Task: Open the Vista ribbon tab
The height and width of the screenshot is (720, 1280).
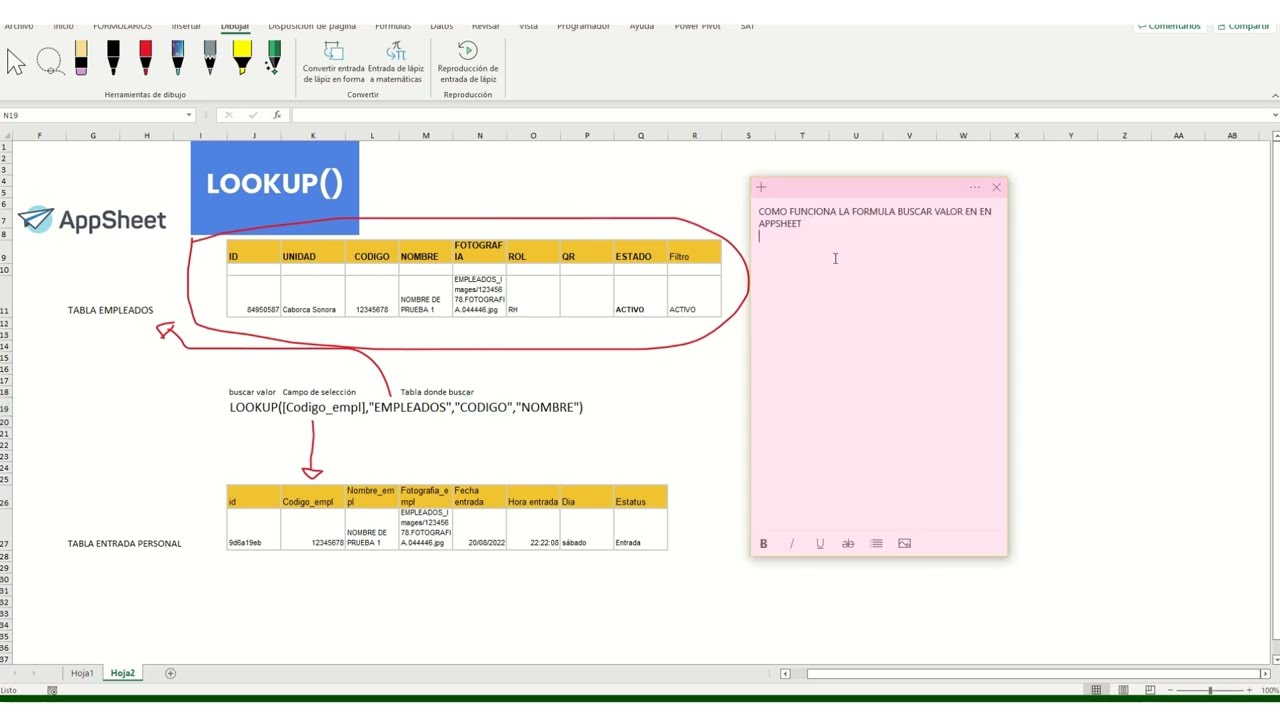Action: (x=528, y=26)
